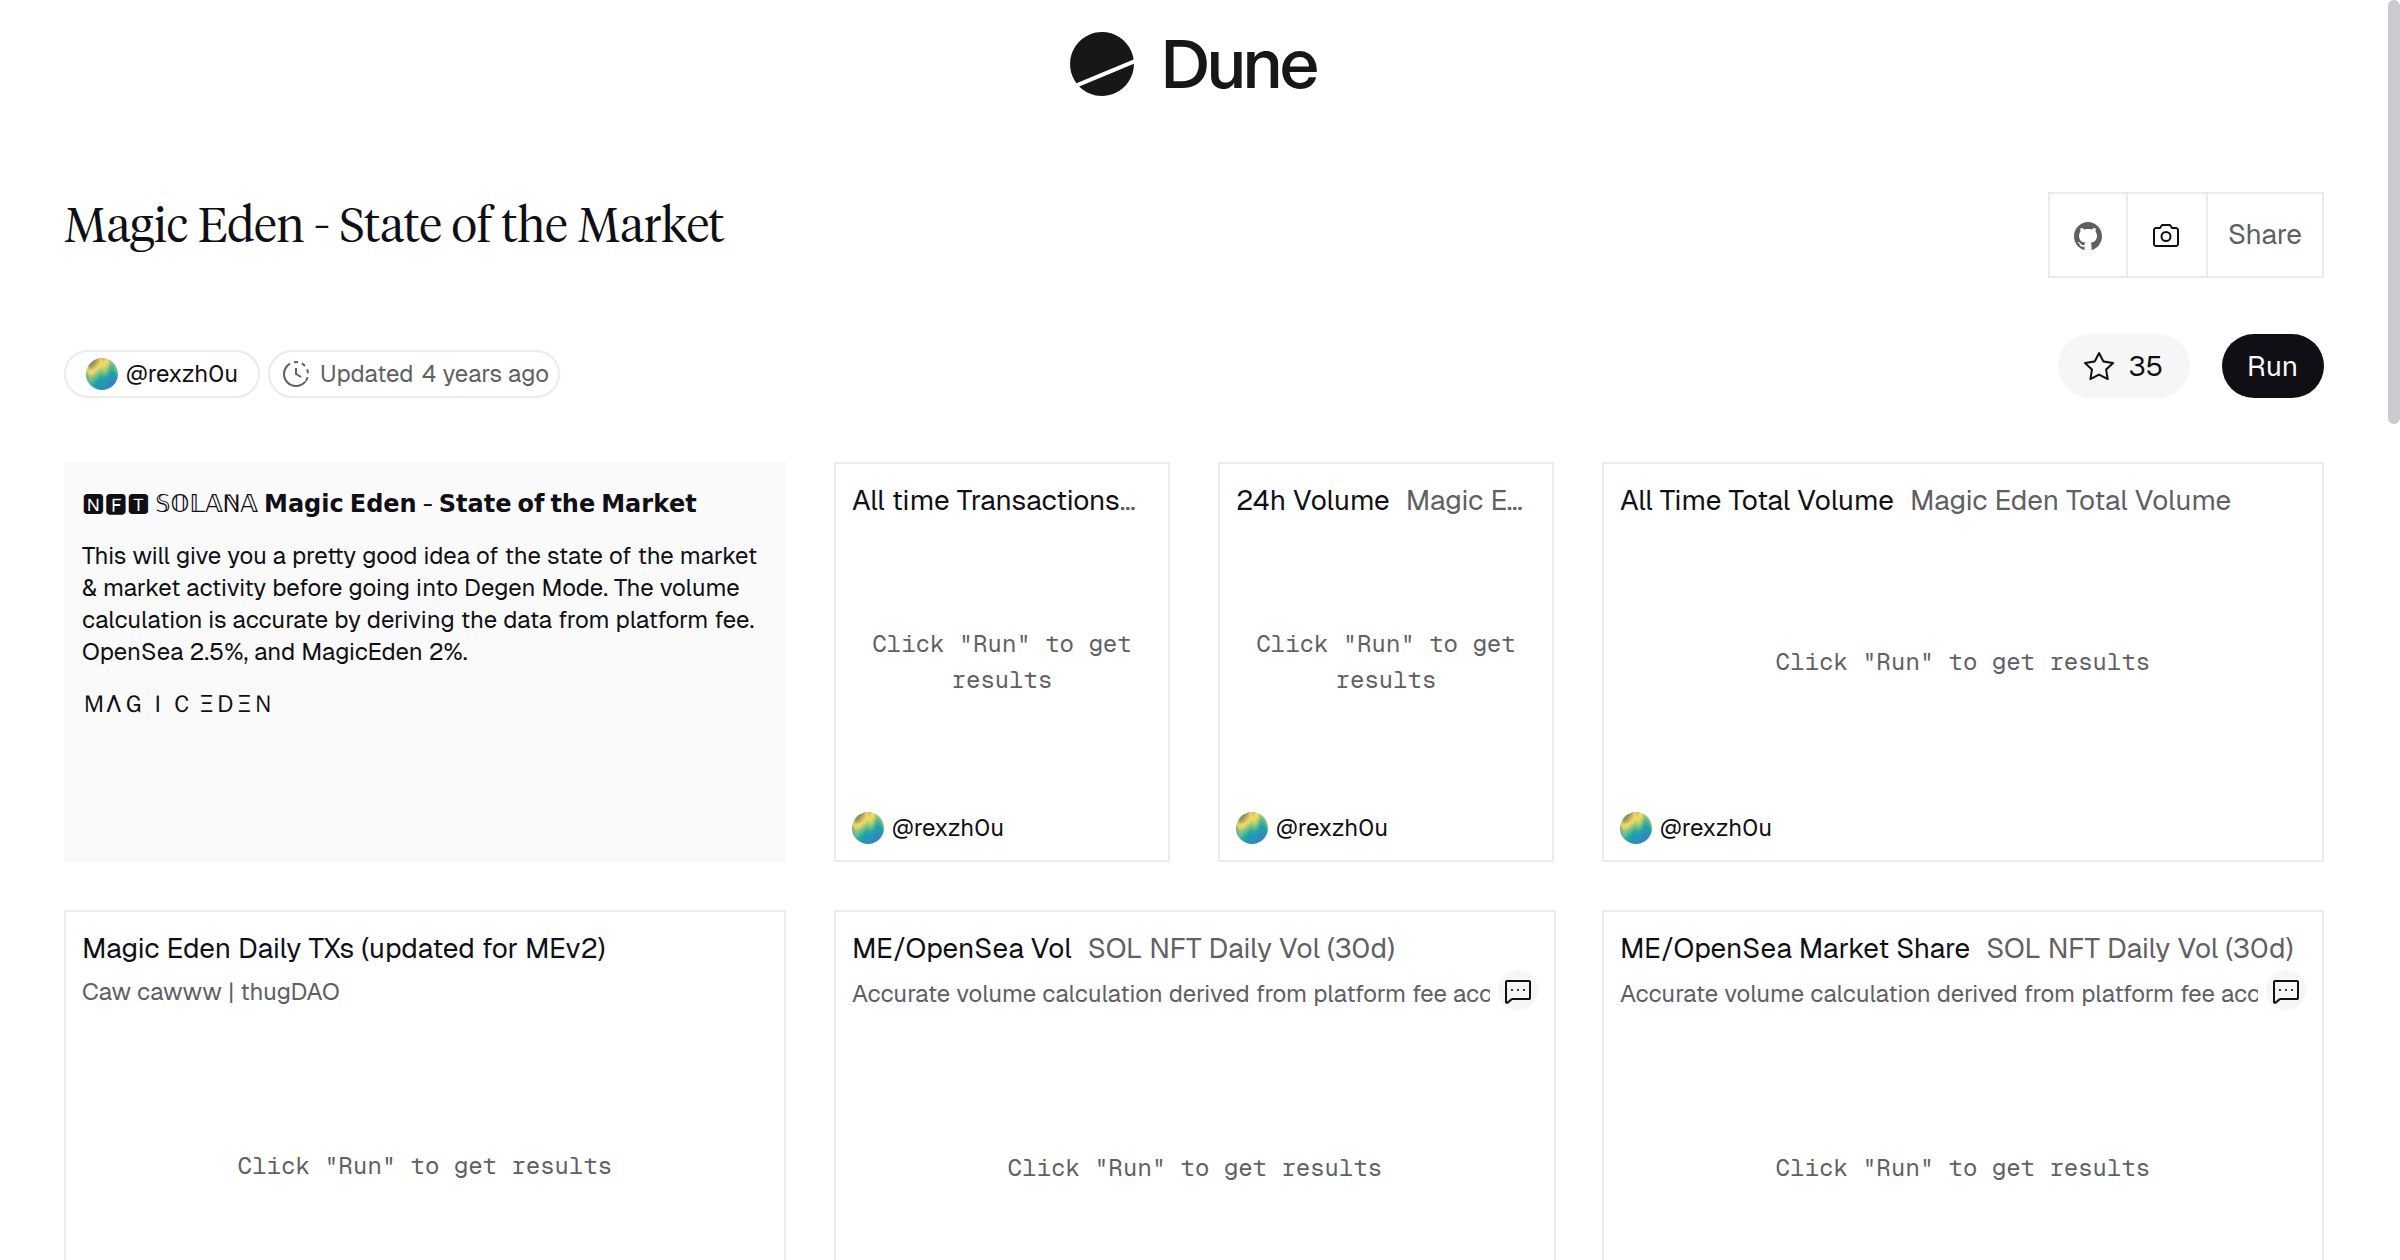The height and width of the screenshot is (1260, 2400).
Task: Click the camera screenshot icon
Action: click(x=2164, y=234)
